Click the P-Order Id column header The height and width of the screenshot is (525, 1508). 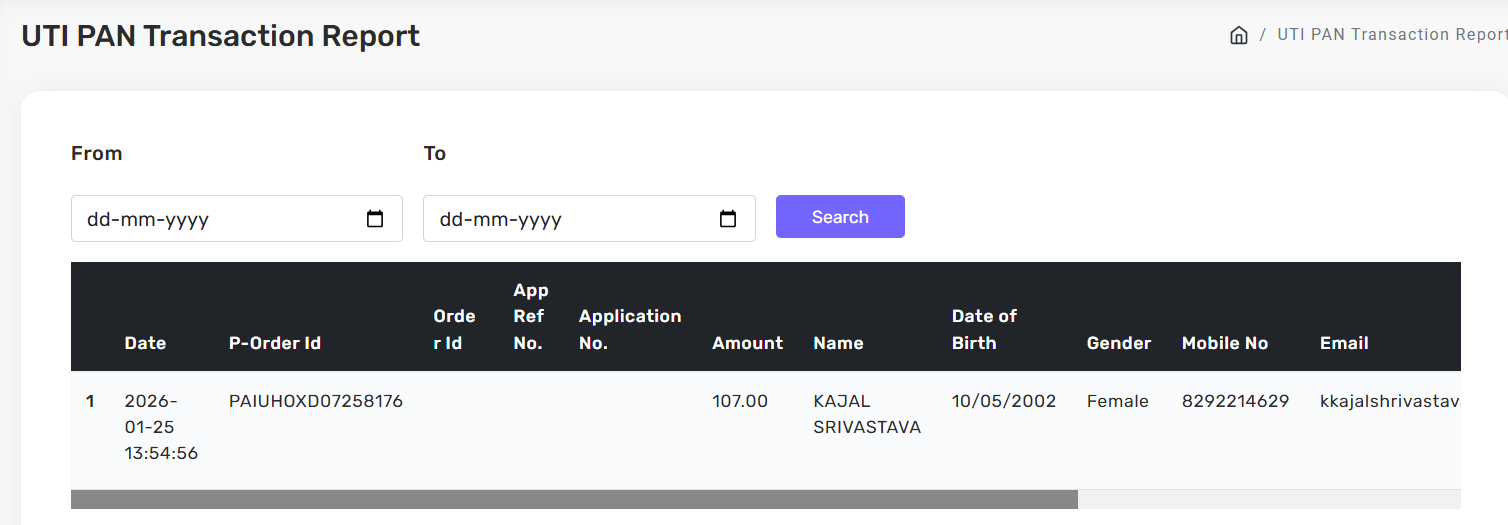[275, 343]
